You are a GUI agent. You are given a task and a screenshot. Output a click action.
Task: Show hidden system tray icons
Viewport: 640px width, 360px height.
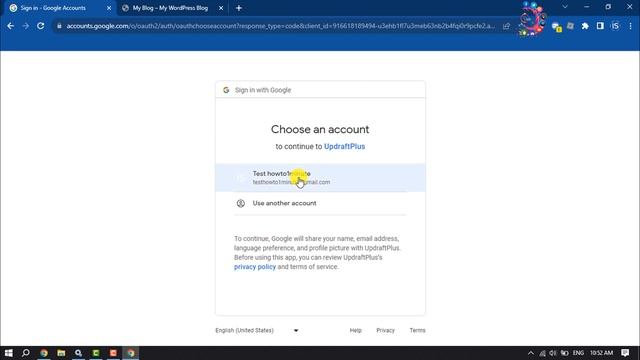[531, 353]
